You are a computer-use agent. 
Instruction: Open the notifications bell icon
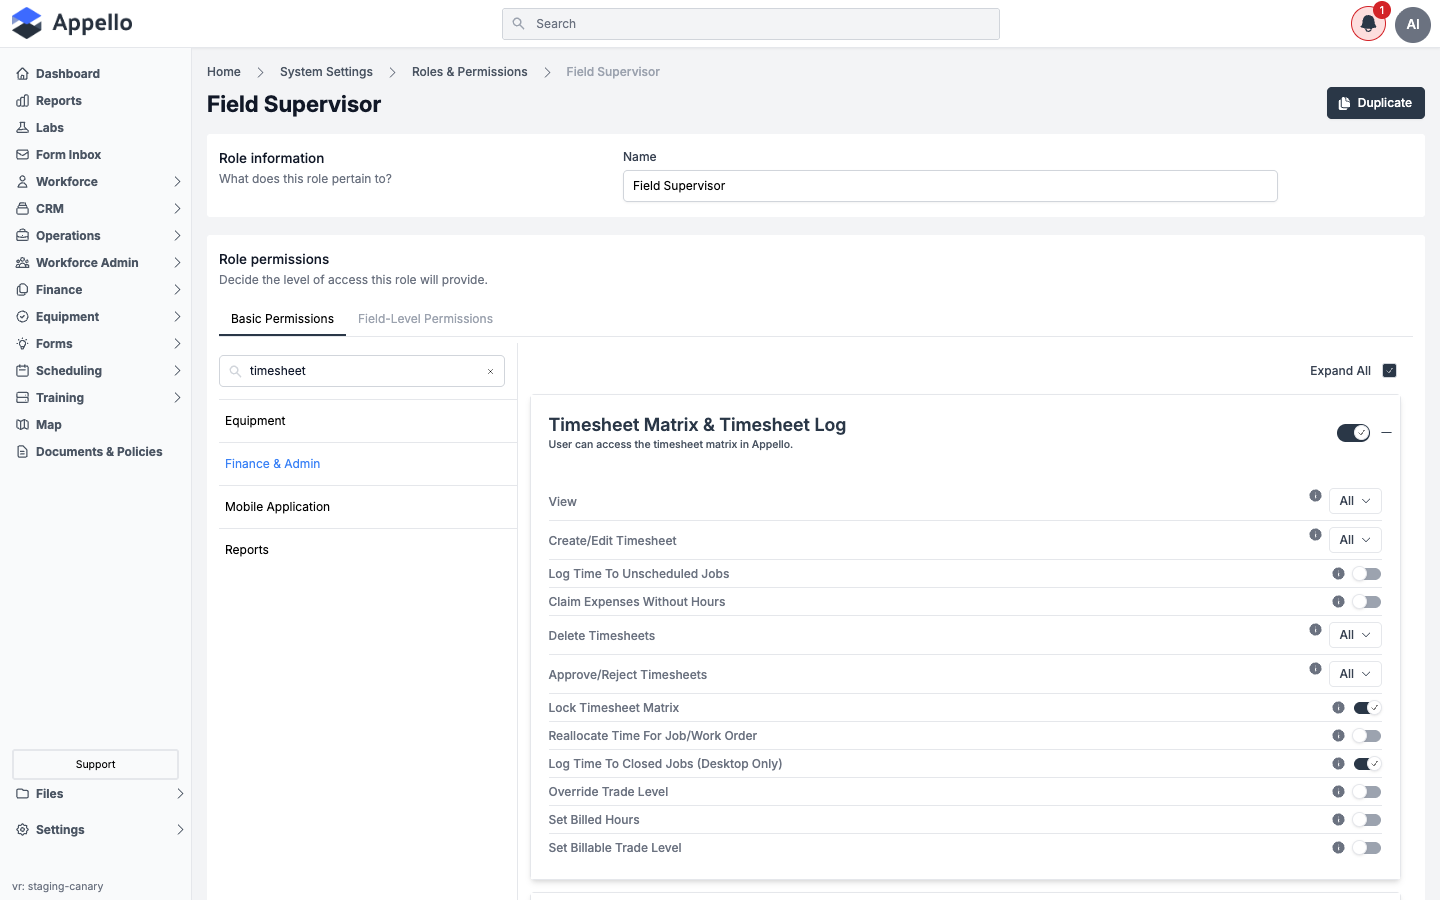coord(1368,24)
